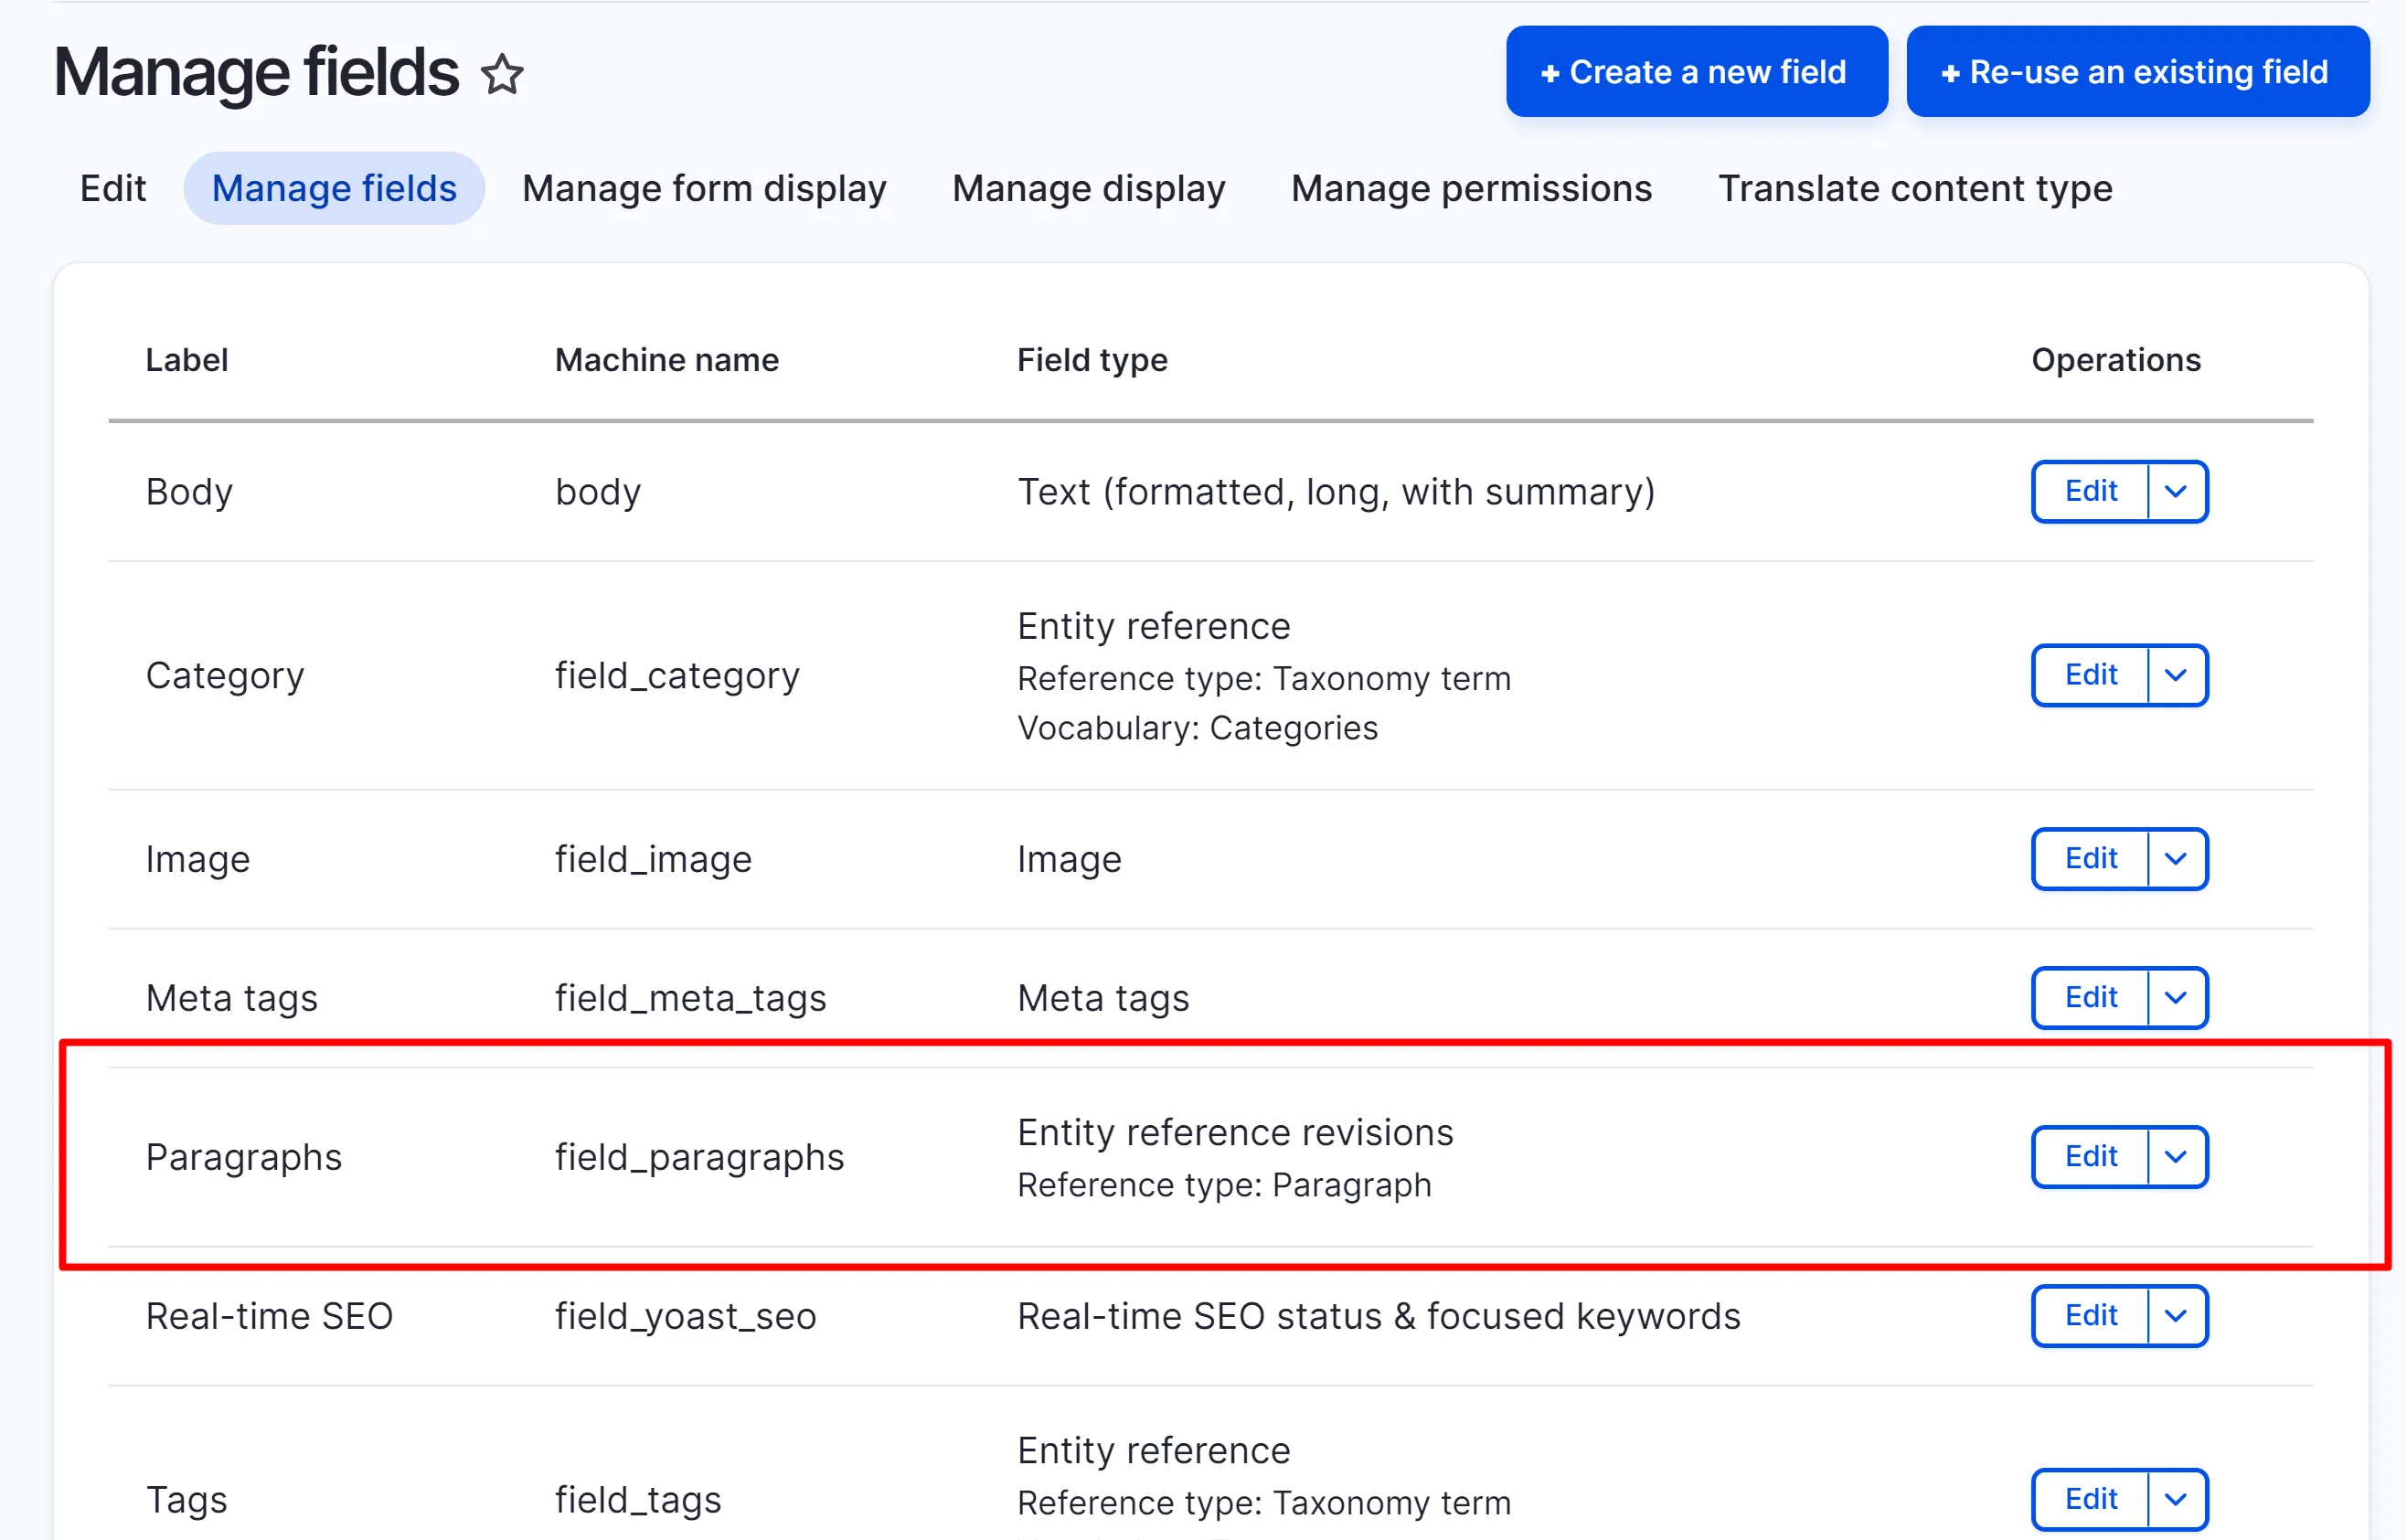This screenshot has height=1540, width=2407.
Task: Star the Manage fields page as favorite
Action: (x=502, y=74)
